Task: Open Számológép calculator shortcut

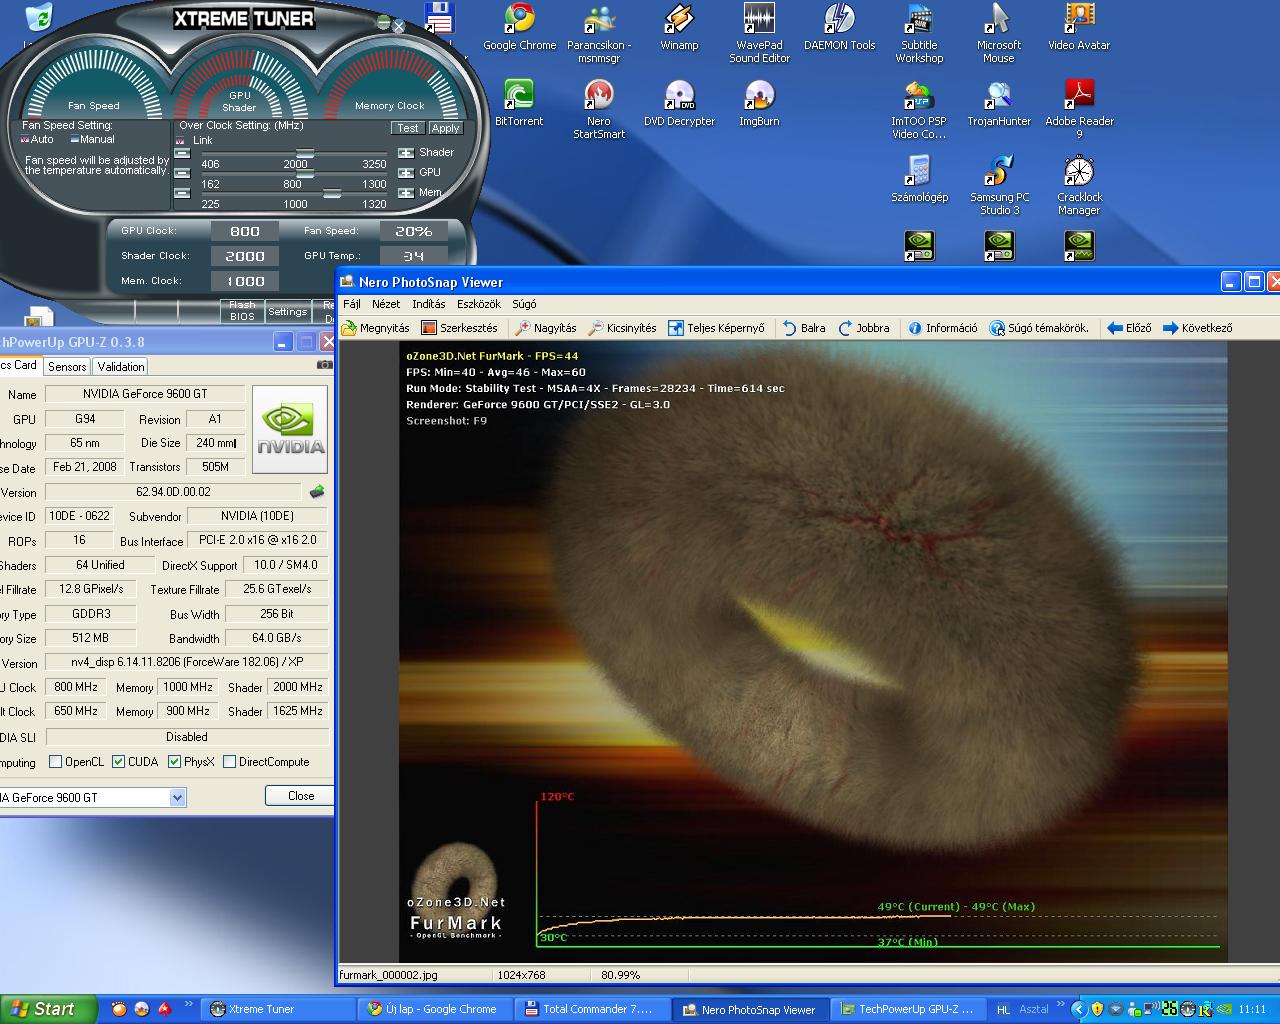Action: 919,179
